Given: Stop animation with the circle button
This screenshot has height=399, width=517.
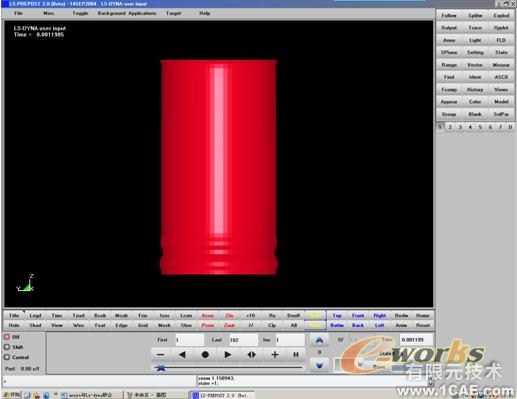Looking at the screenshot, I should [x=205, y=355].
